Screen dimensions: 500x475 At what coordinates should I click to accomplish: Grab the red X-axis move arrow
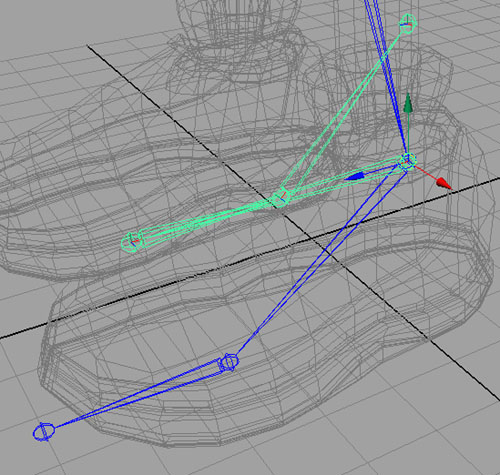pyautogui.click(x=444, y=183)
